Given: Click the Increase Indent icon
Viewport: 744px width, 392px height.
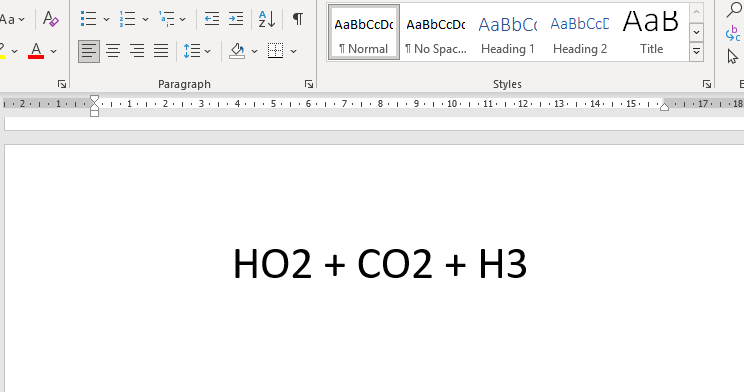Looking at the screenshot, I should (236, 19).
